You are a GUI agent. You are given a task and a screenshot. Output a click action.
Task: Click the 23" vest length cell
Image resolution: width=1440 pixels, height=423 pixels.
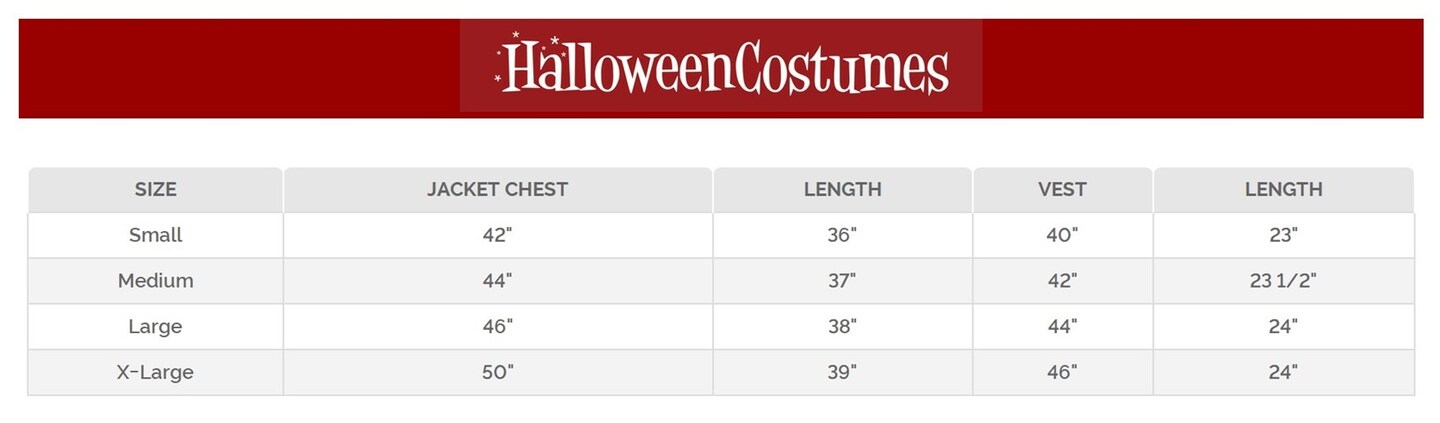(x=1283, y=235)
